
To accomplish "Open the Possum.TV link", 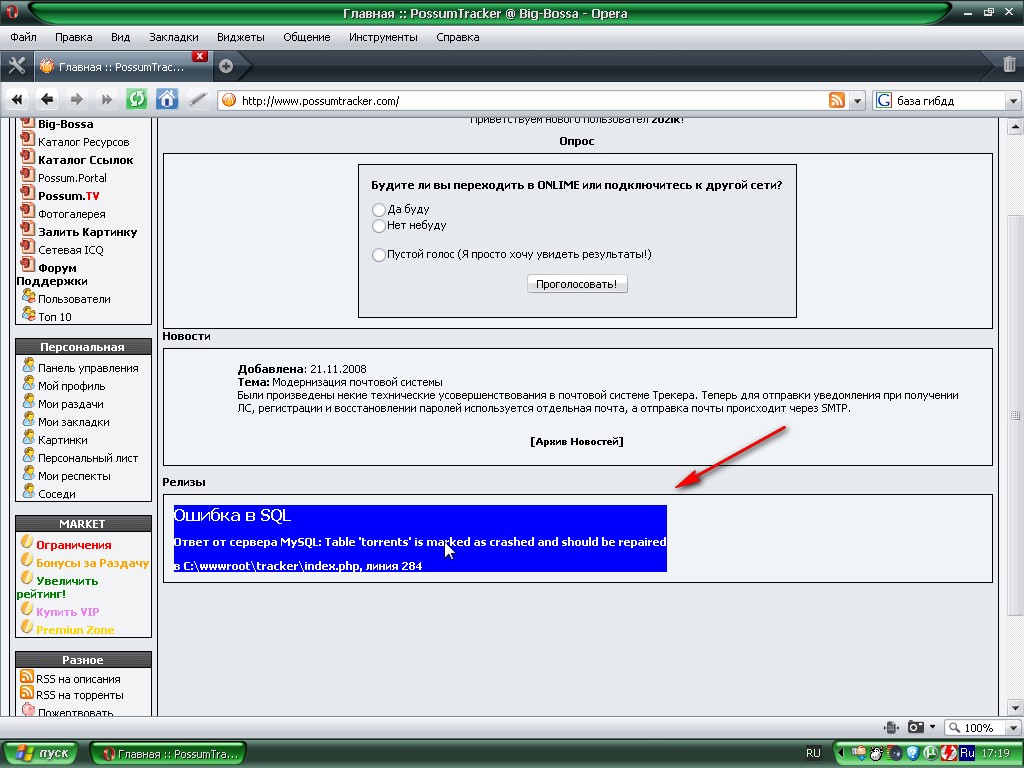I will [69, 196].
